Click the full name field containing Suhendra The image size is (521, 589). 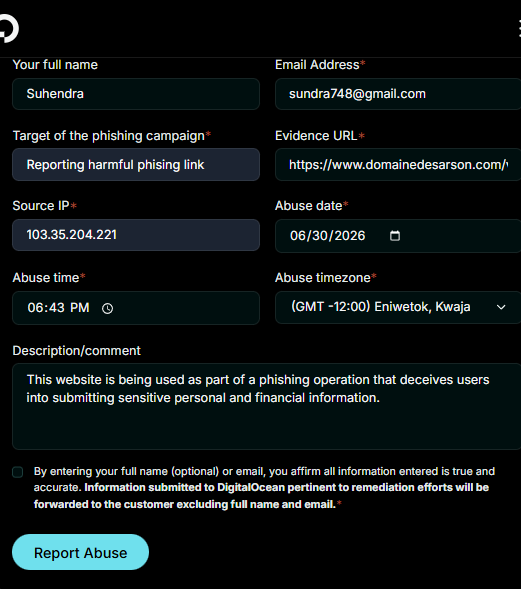(136, 94)
